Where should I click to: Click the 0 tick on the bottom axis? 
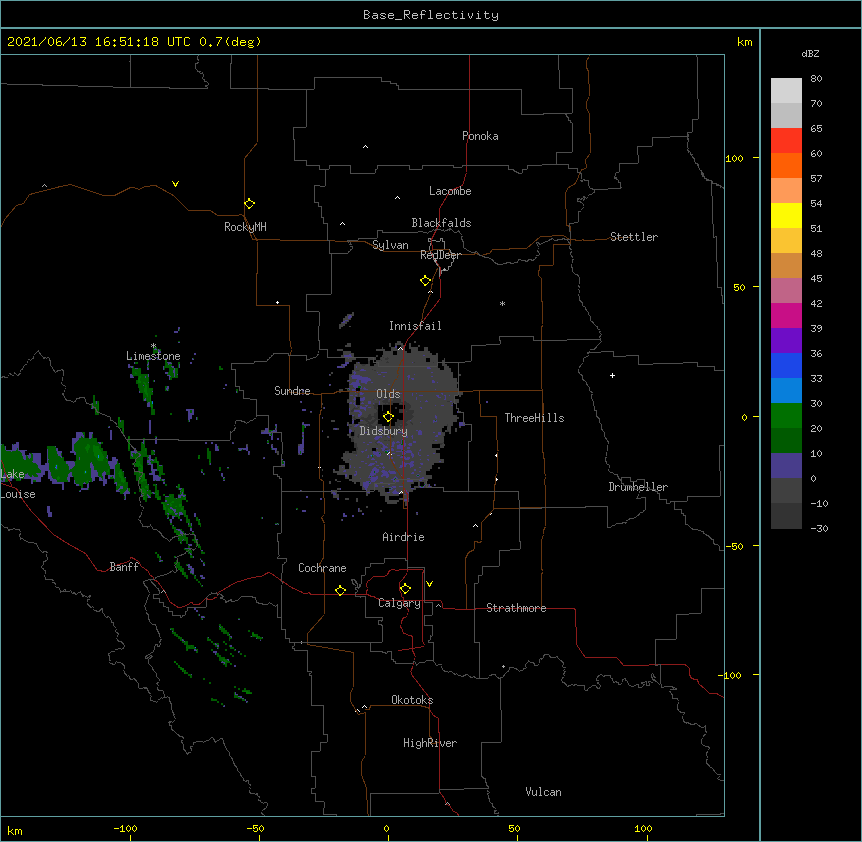coord(386,828)
